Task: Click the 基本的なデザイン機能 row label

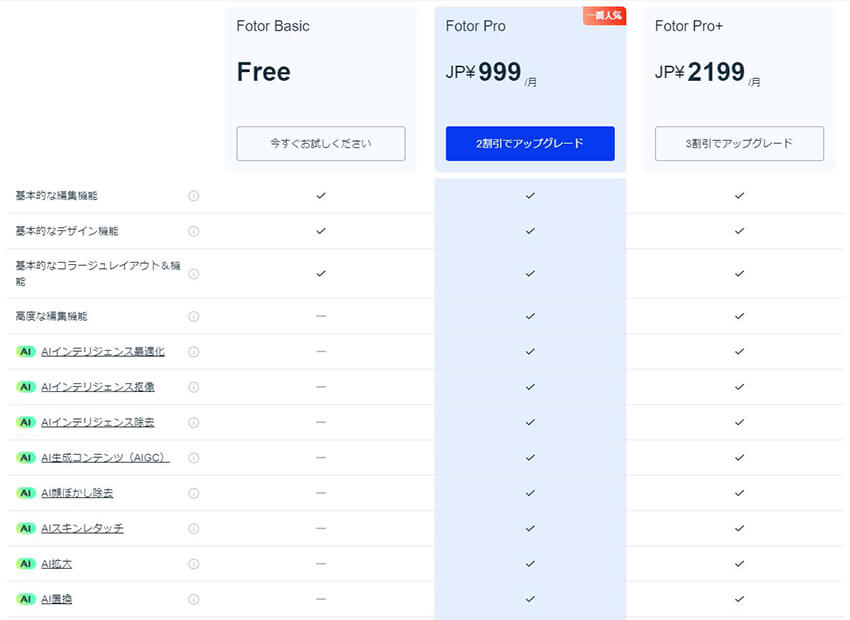Action: pyautogui.click(x=67, y=231)
